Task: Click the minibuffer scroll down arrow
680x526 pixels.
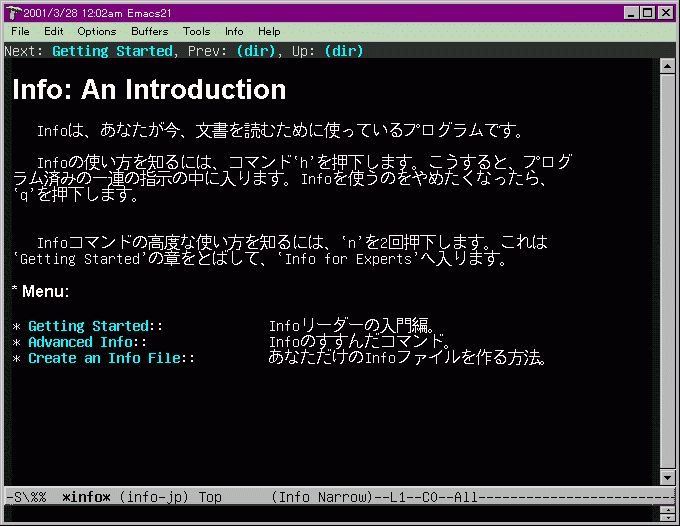Action: (x=667, y=518)
